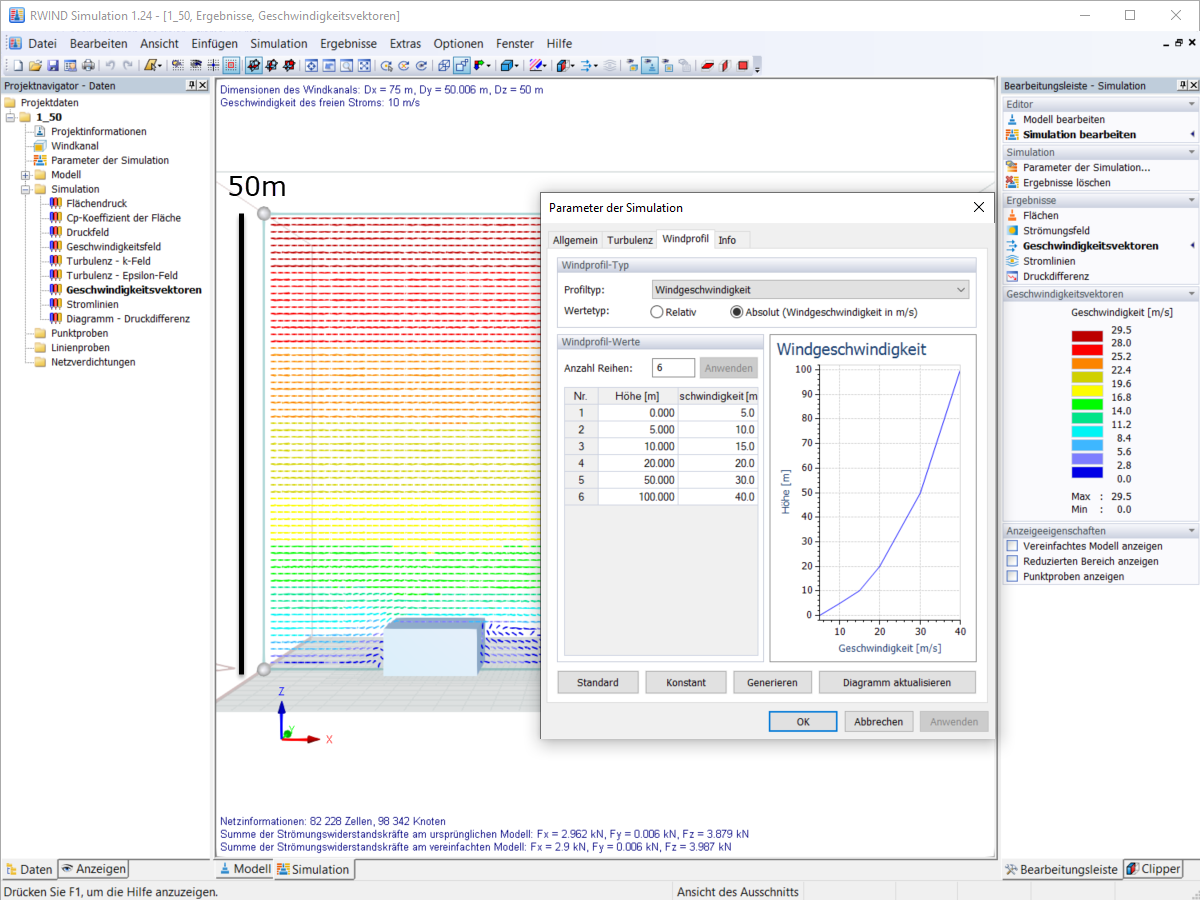1200x900 pixels.
Task: Click the Ergebnisse löschen icon
Action: (1012, 183)
